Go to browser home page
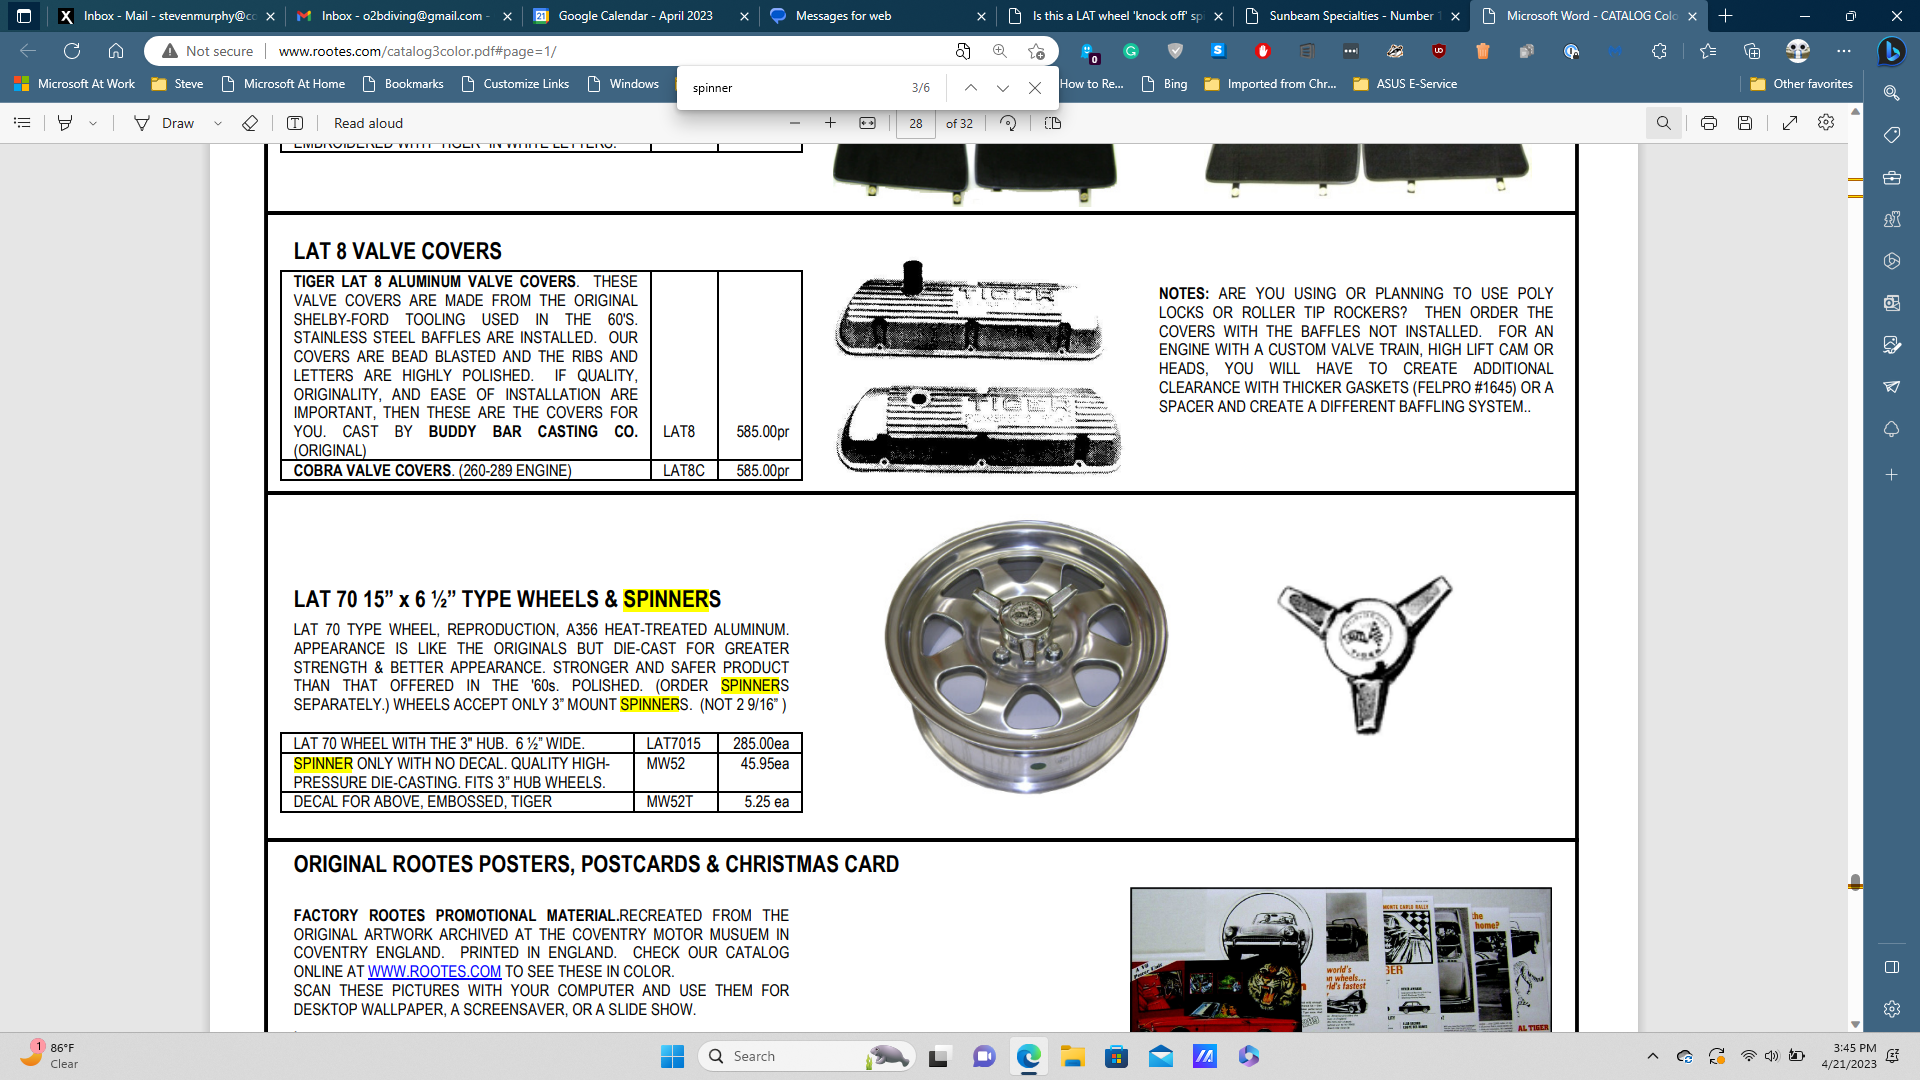 (116, 51)
